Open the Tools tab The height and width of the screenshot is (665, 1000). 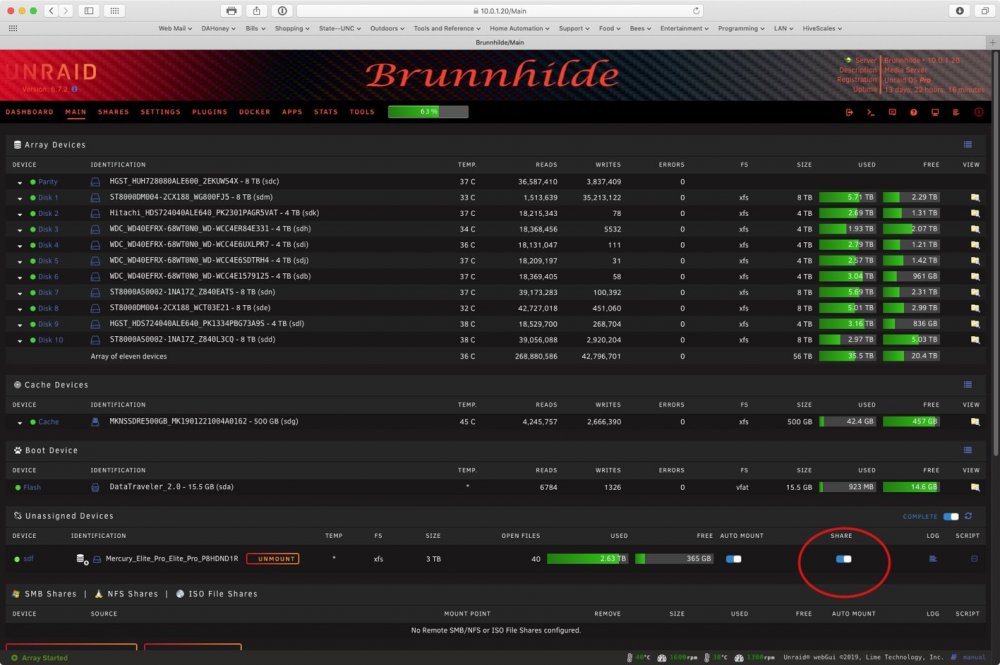(362, 112)
